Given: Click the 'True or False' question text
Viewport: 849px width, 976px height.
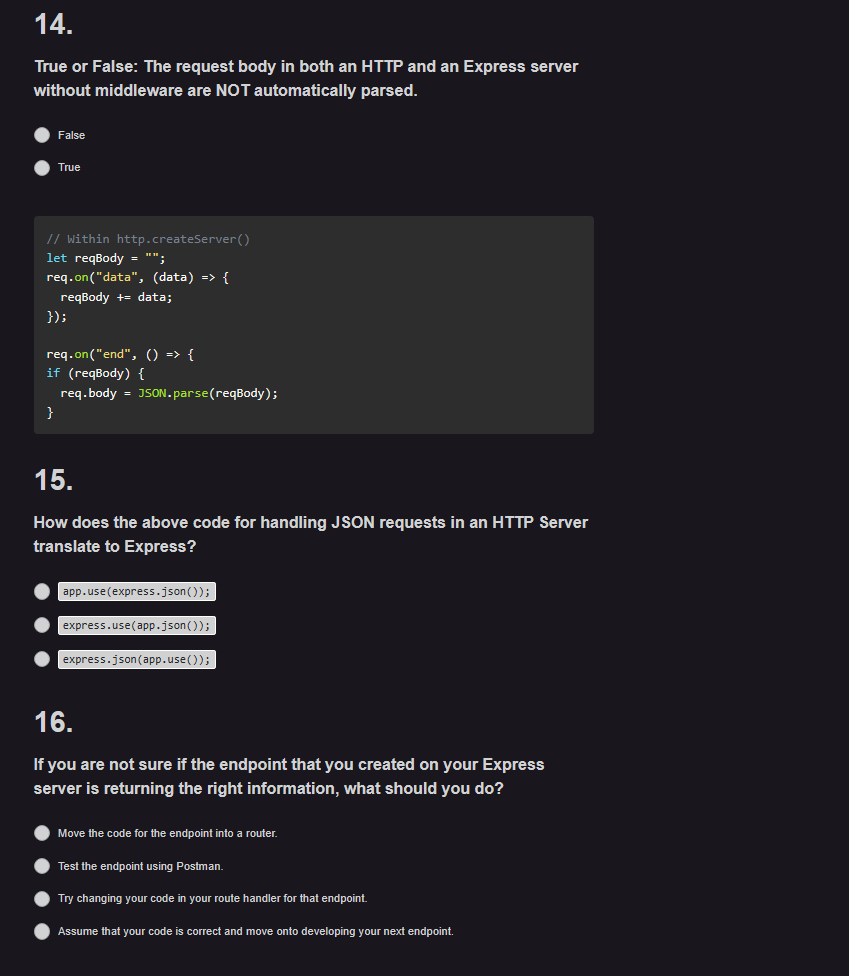Looking at the screenshot, I should 305,78.
